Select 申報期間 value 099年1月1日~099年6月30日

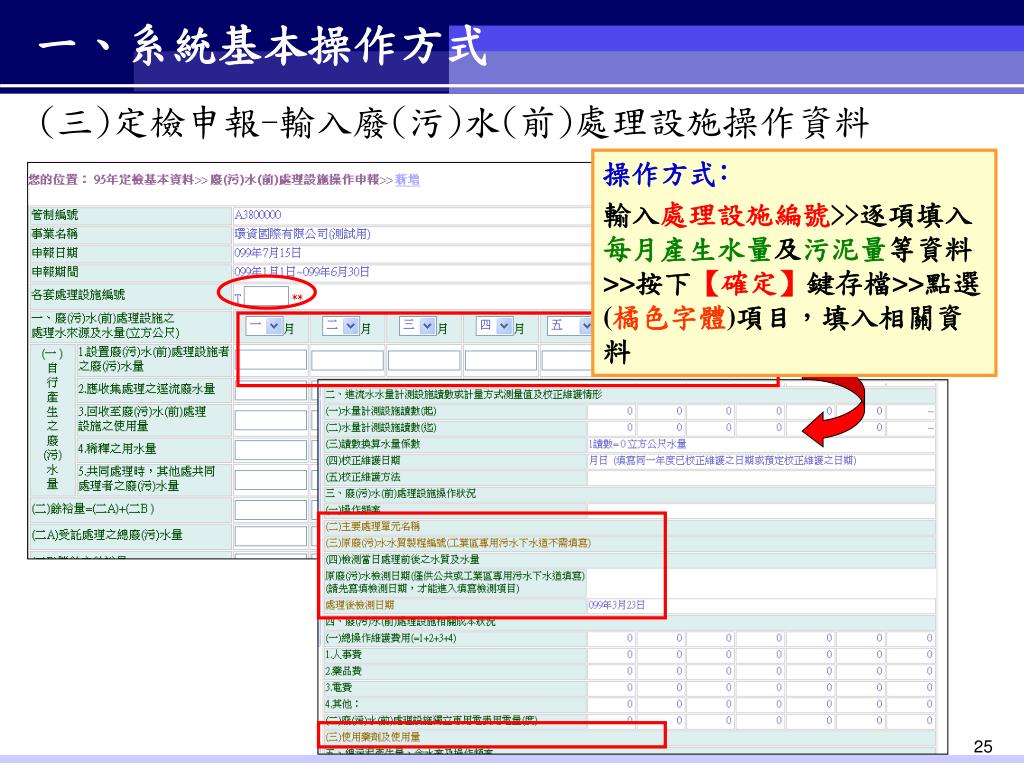coord(302,272)
